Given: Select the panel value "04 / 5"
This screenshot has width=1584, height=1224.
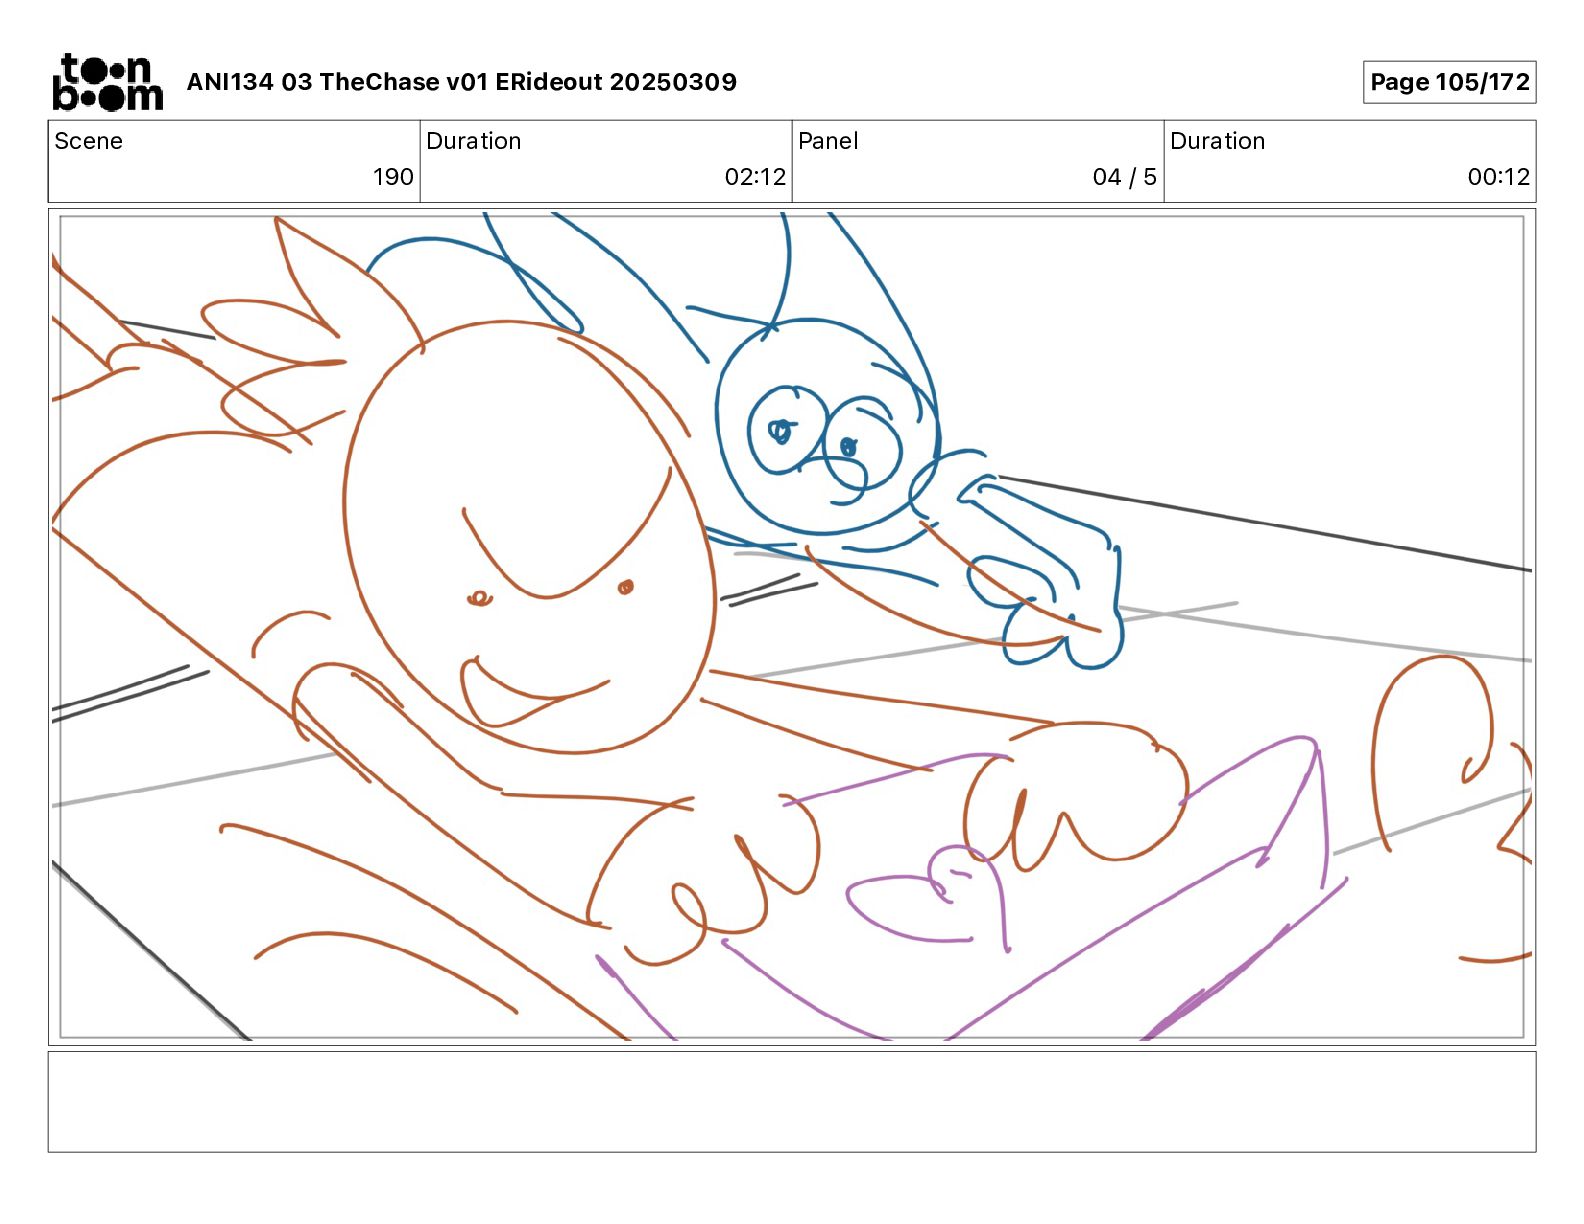Looking at the screenshot, I should (x=1124, y=177).
